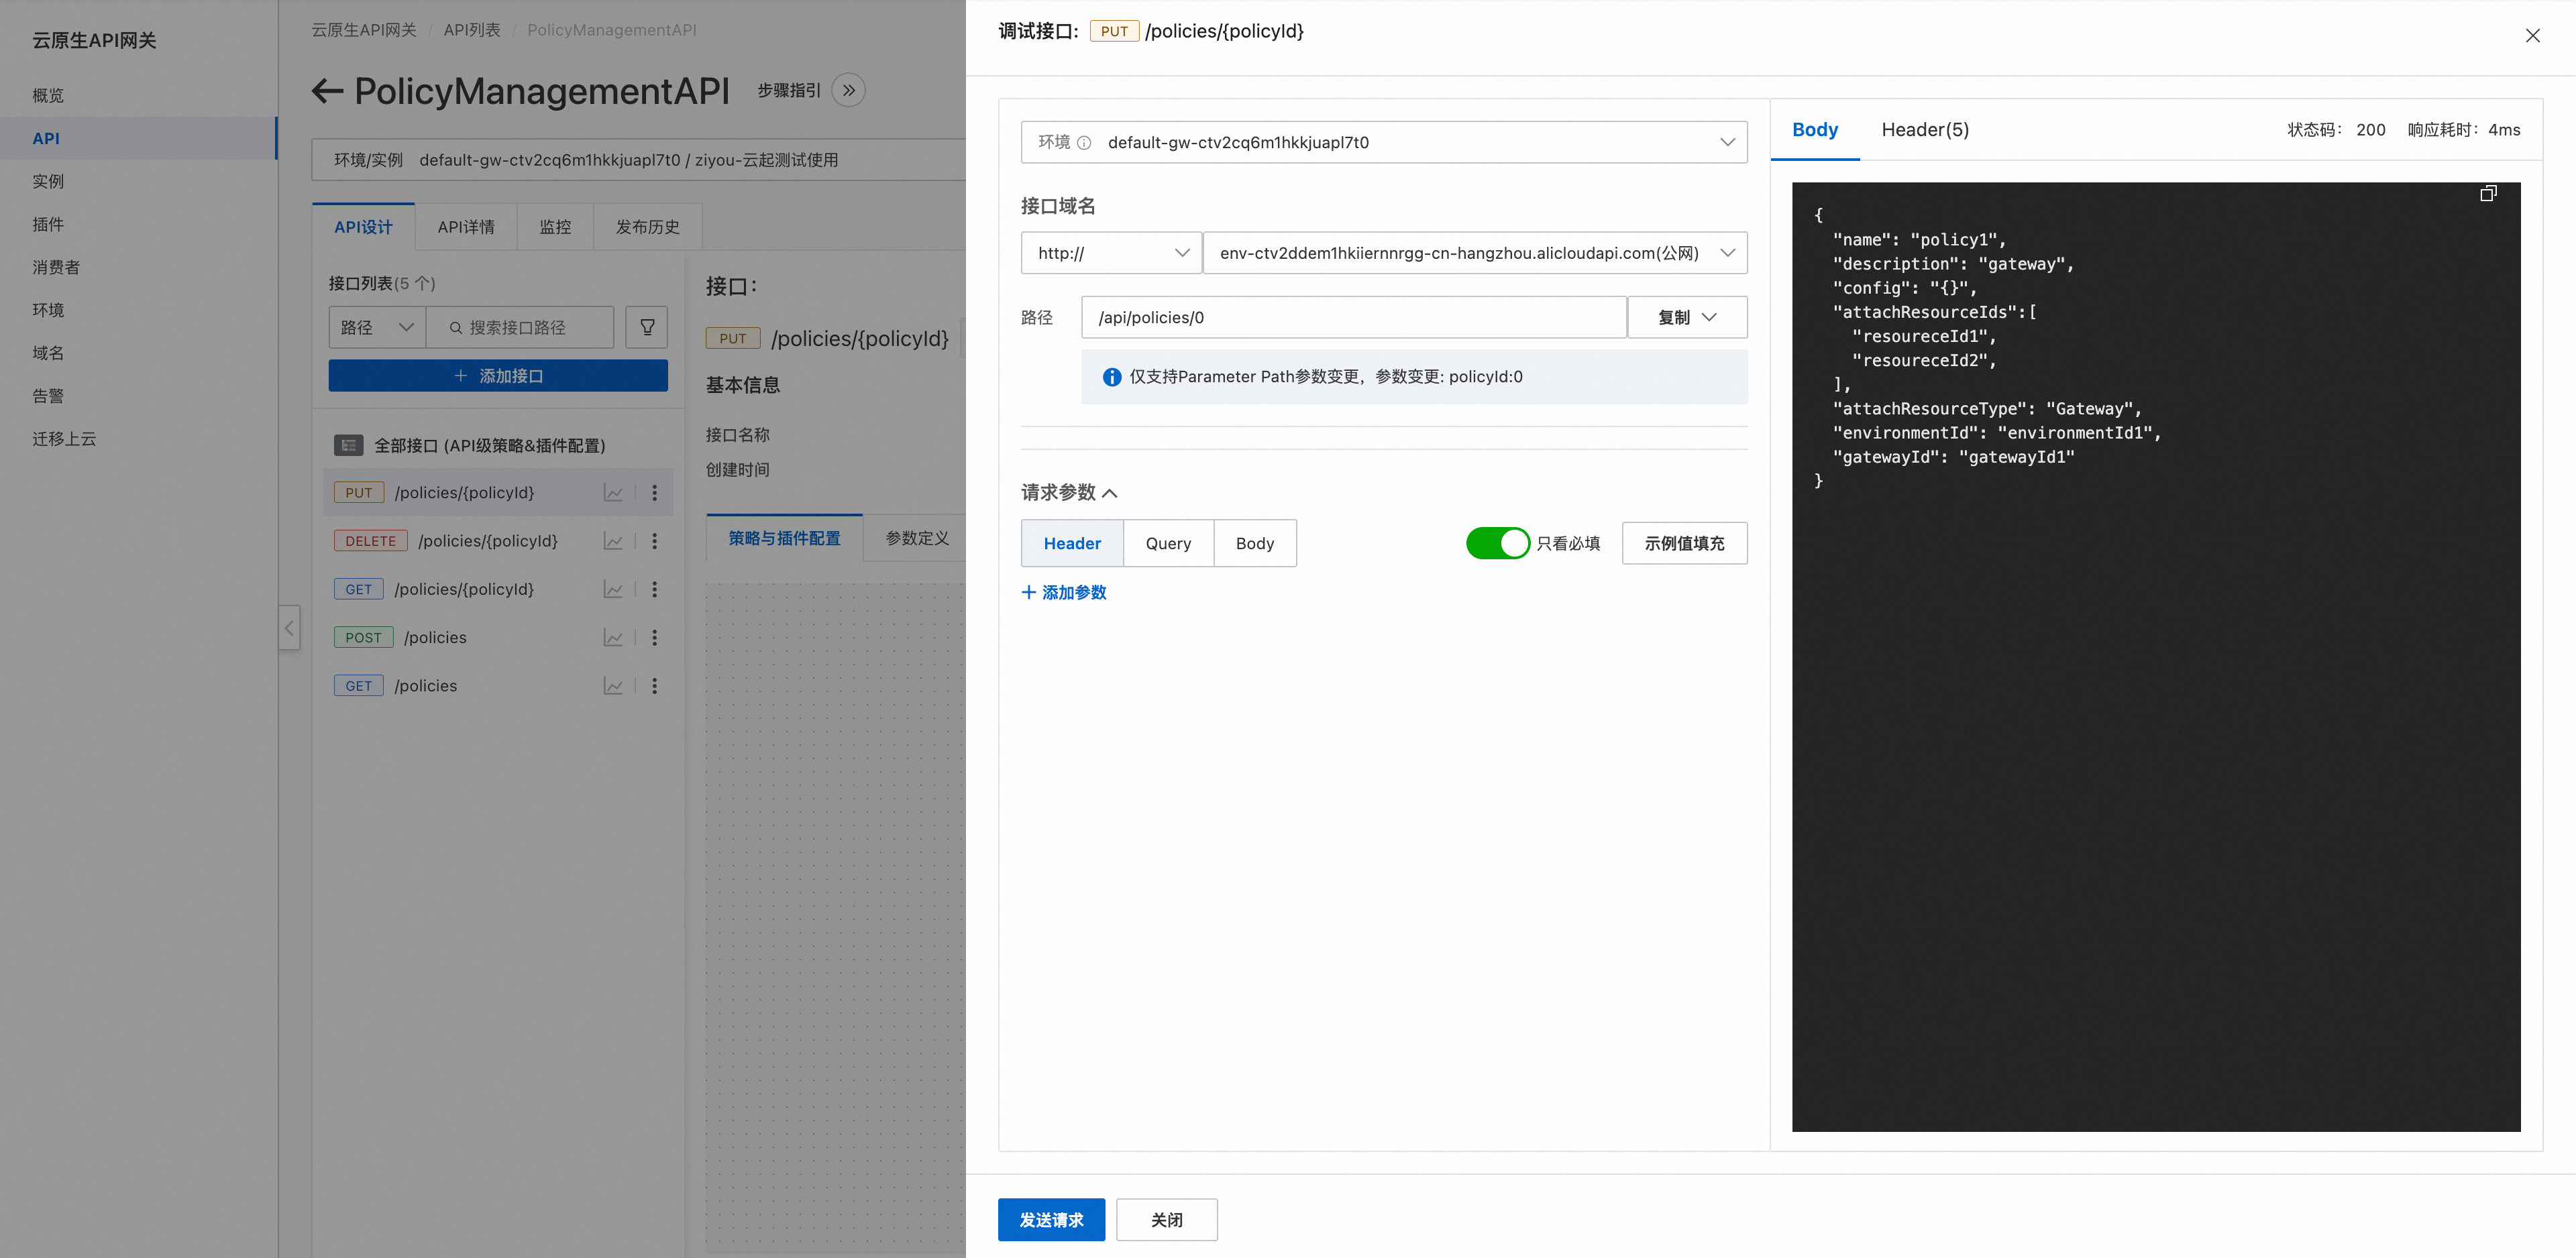Screen dimensions: 2576x1258
Task: Open more options menu for DELETE /policies/{policyId}
Action: [x=655, y=541]
